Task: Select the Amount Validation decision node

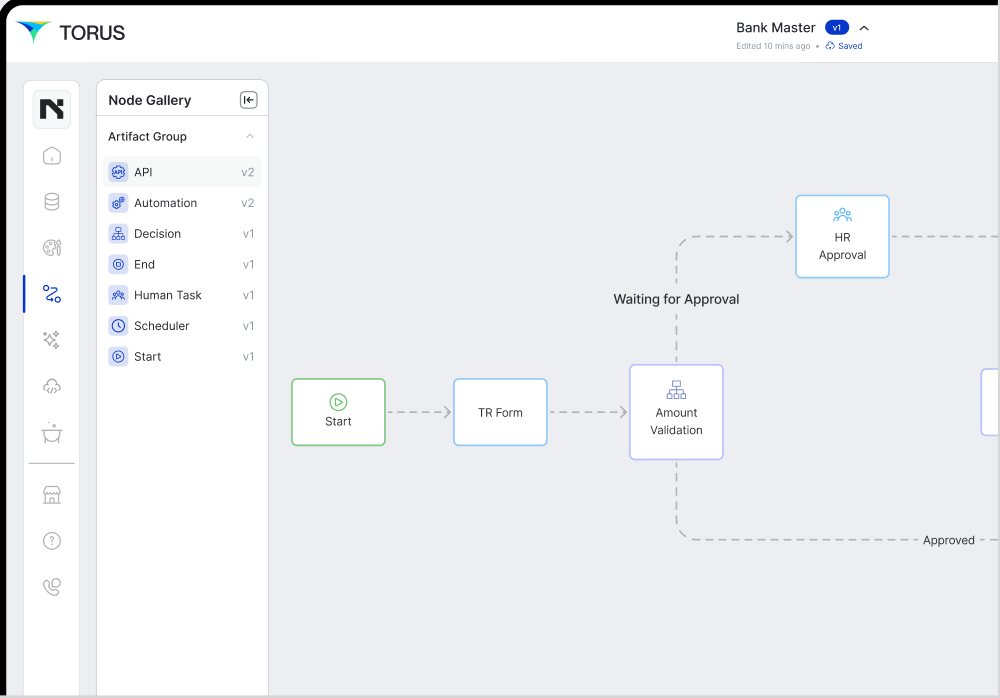Action: pyautogui.click(x=676, y=412)
